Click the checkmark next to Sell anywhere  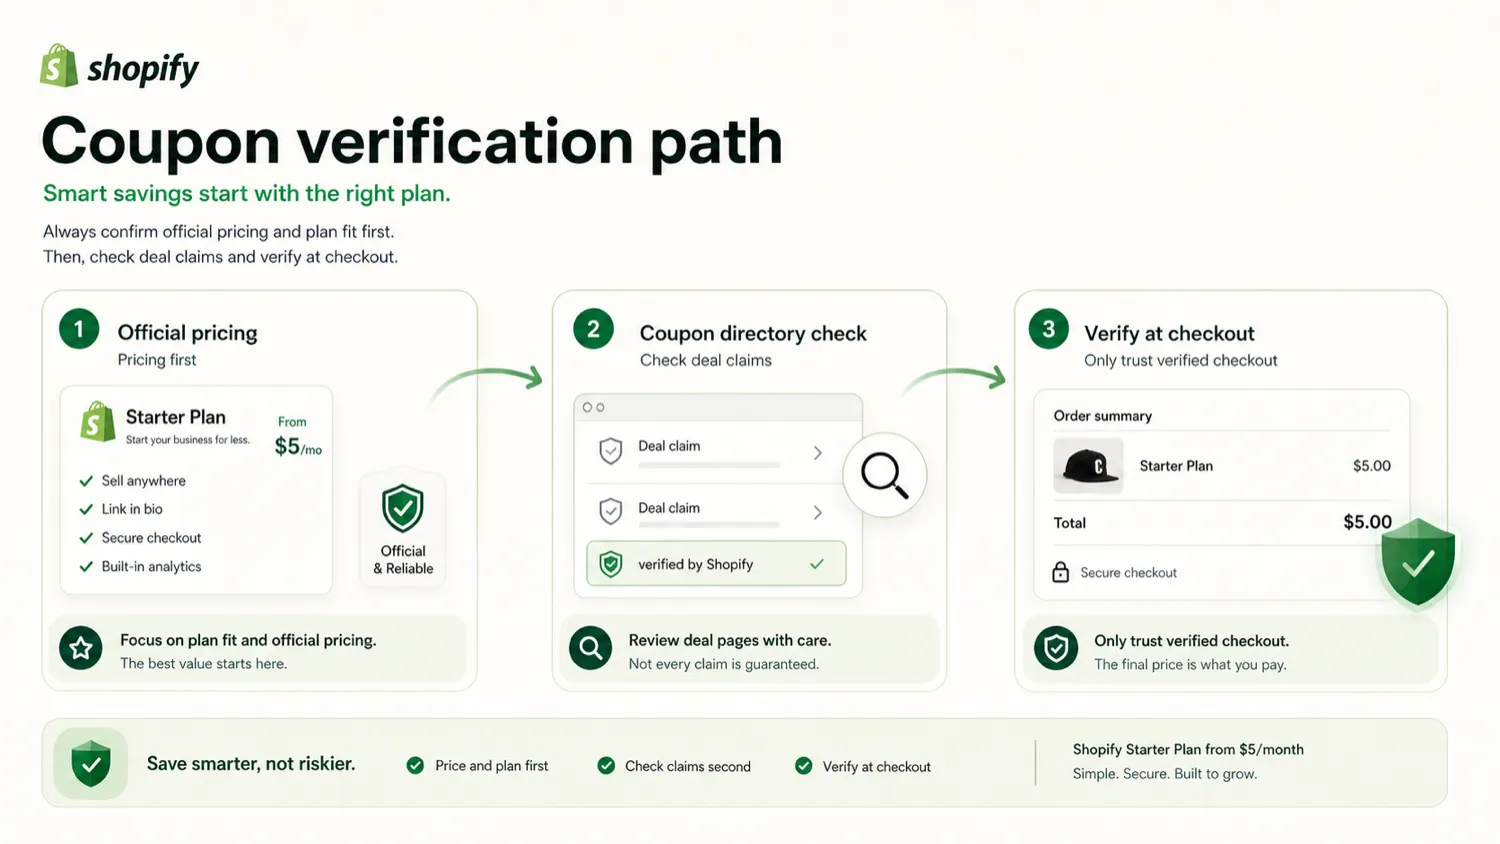86,481
